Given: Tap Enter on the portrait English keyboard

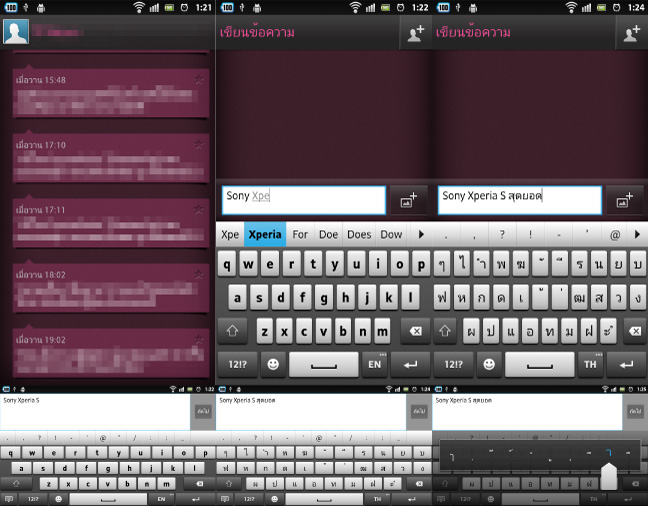Looking at the screenshot, I should [410, 364].
